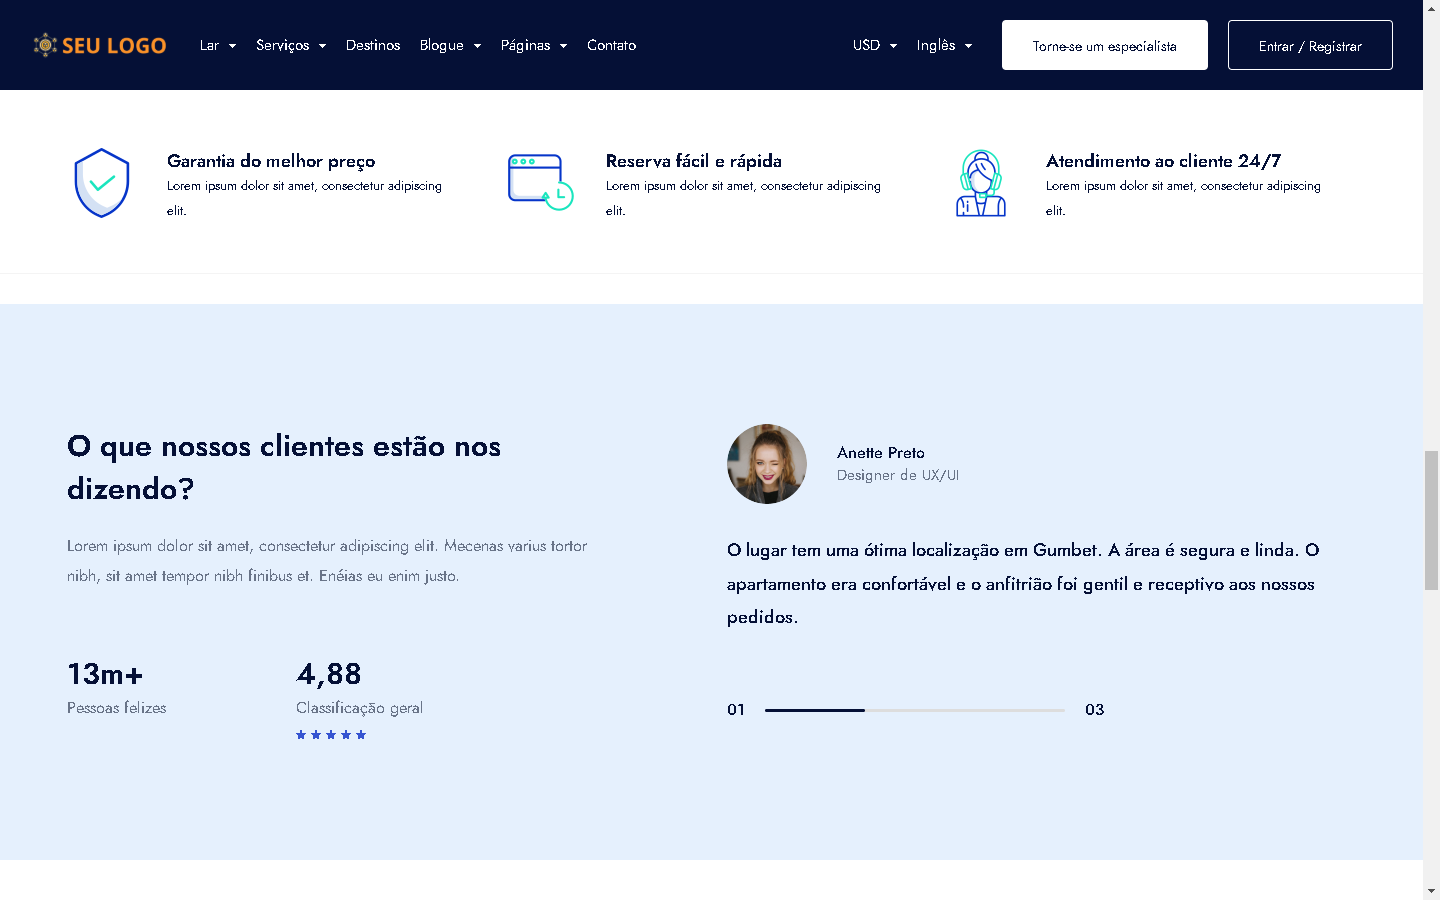Click the page vertical scrollbar thumb
Viewport: 1440px width, 900px height.
coord(1431,520)
